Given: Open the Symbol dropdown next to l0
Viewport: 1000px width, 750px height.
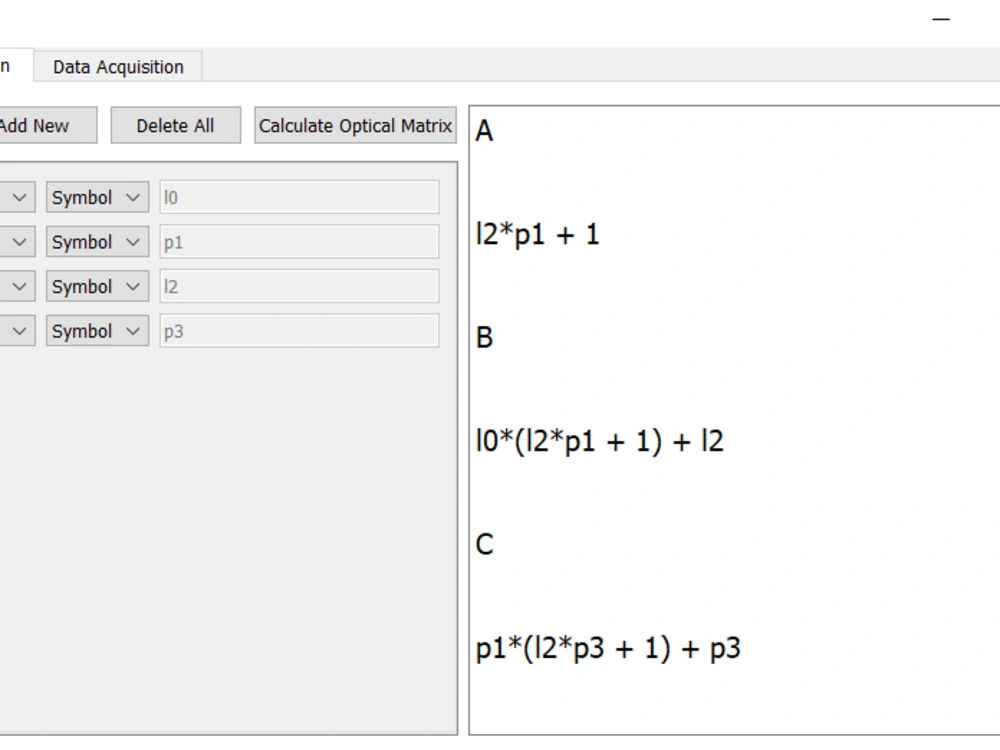Looking at the screenshot, I should [96, 197].
